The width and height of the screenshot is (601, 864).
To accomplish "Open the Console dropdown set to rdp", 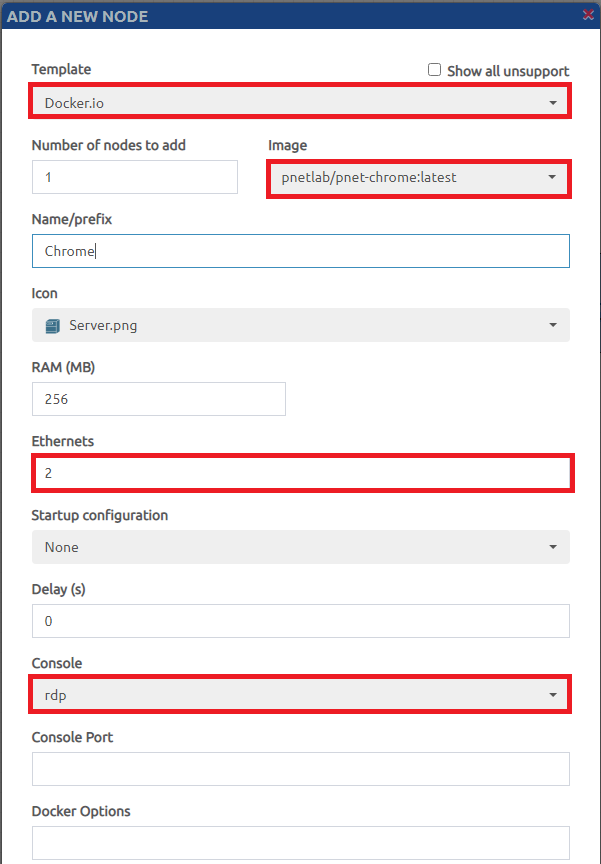I will [x=300, y=695].
